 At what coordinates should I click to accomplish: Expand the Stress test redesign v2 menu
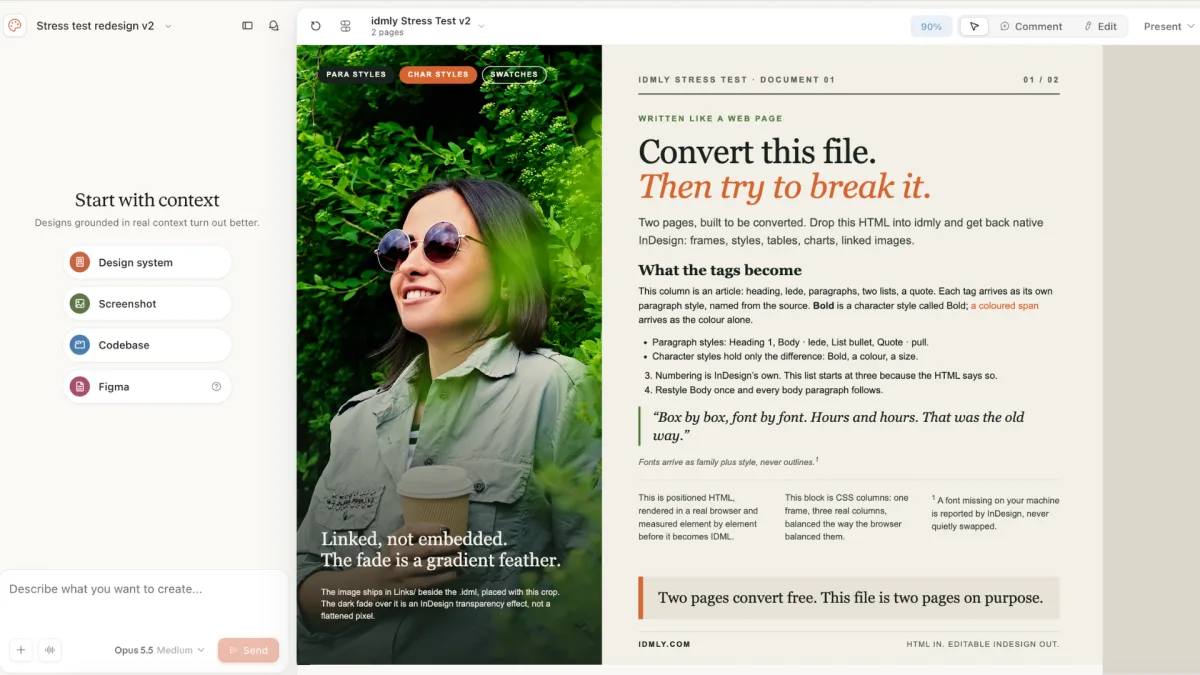[x=168, y=26]
